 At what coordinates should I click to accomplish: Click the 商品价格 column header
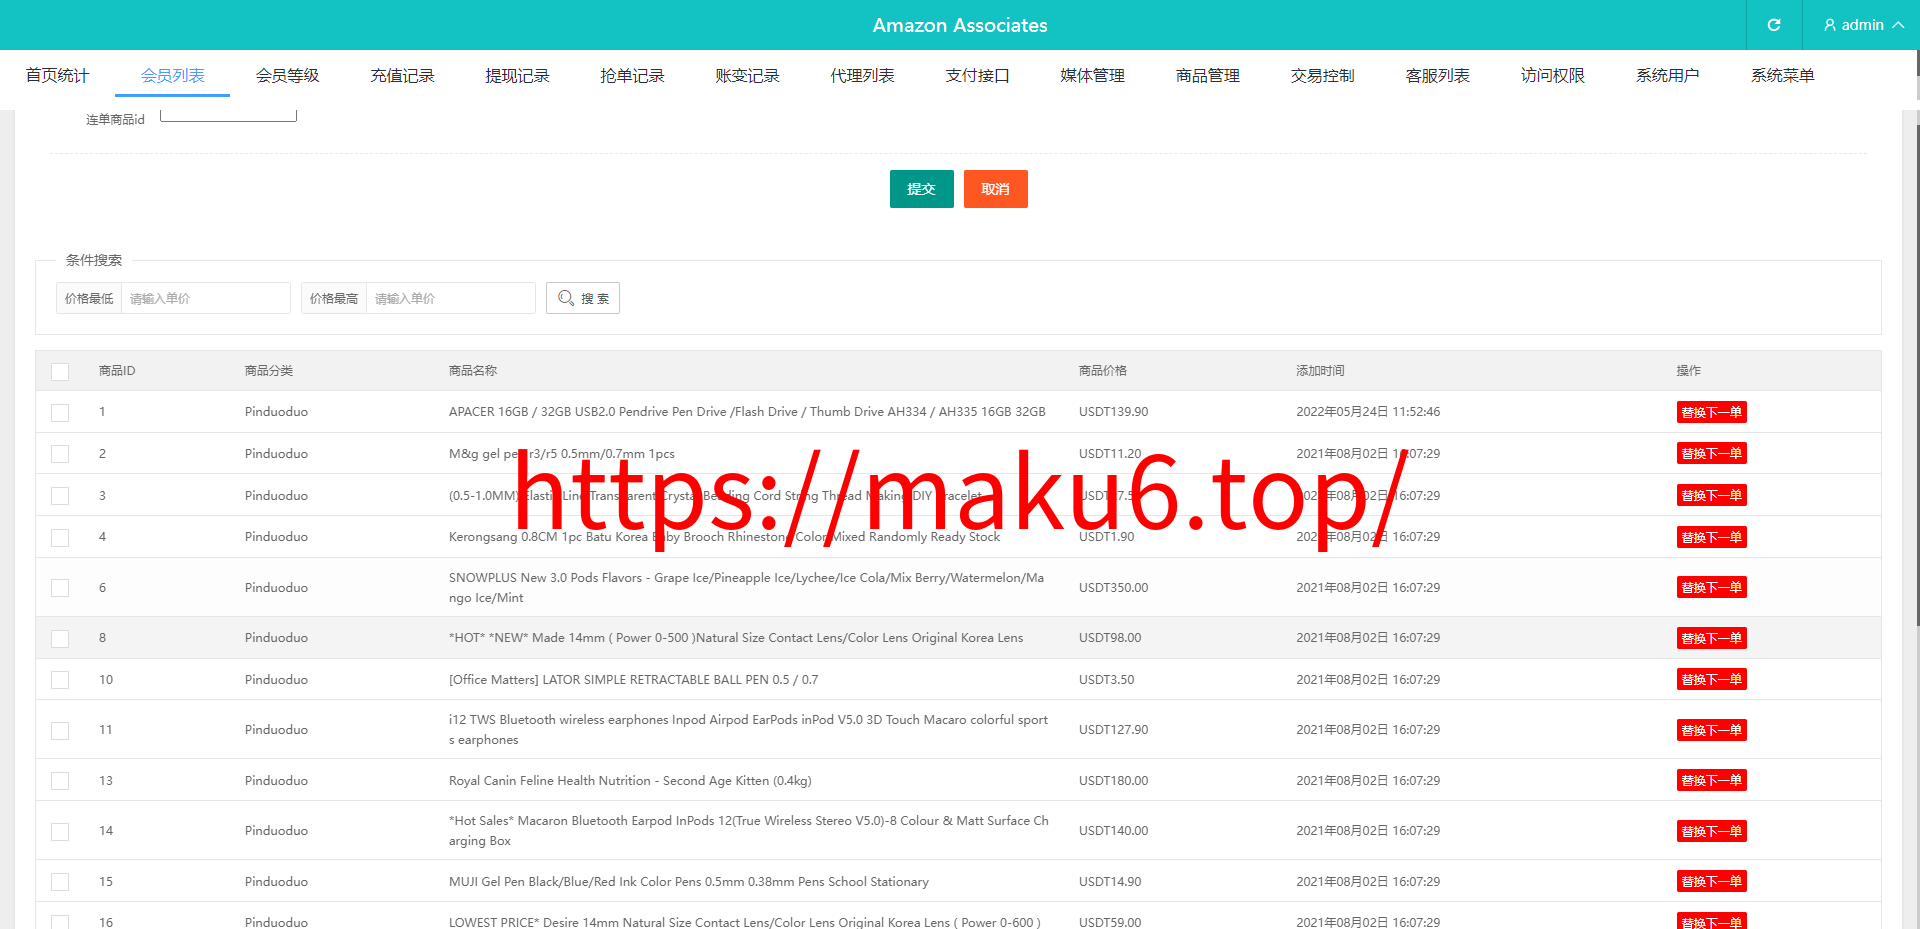1103,371
